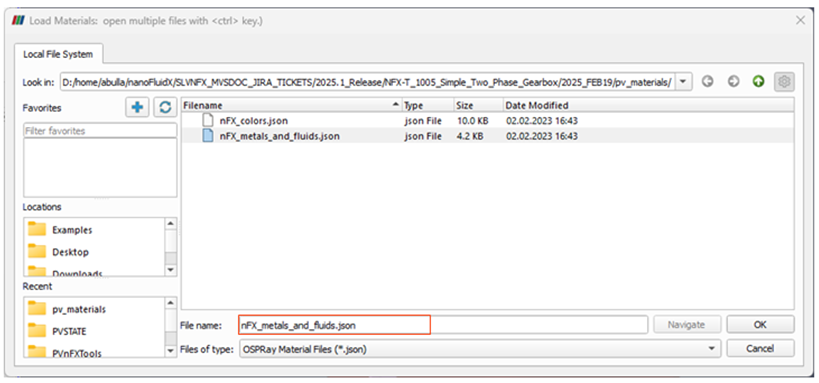Click the Cancel button
819x383 pixels.
point(760,349)
